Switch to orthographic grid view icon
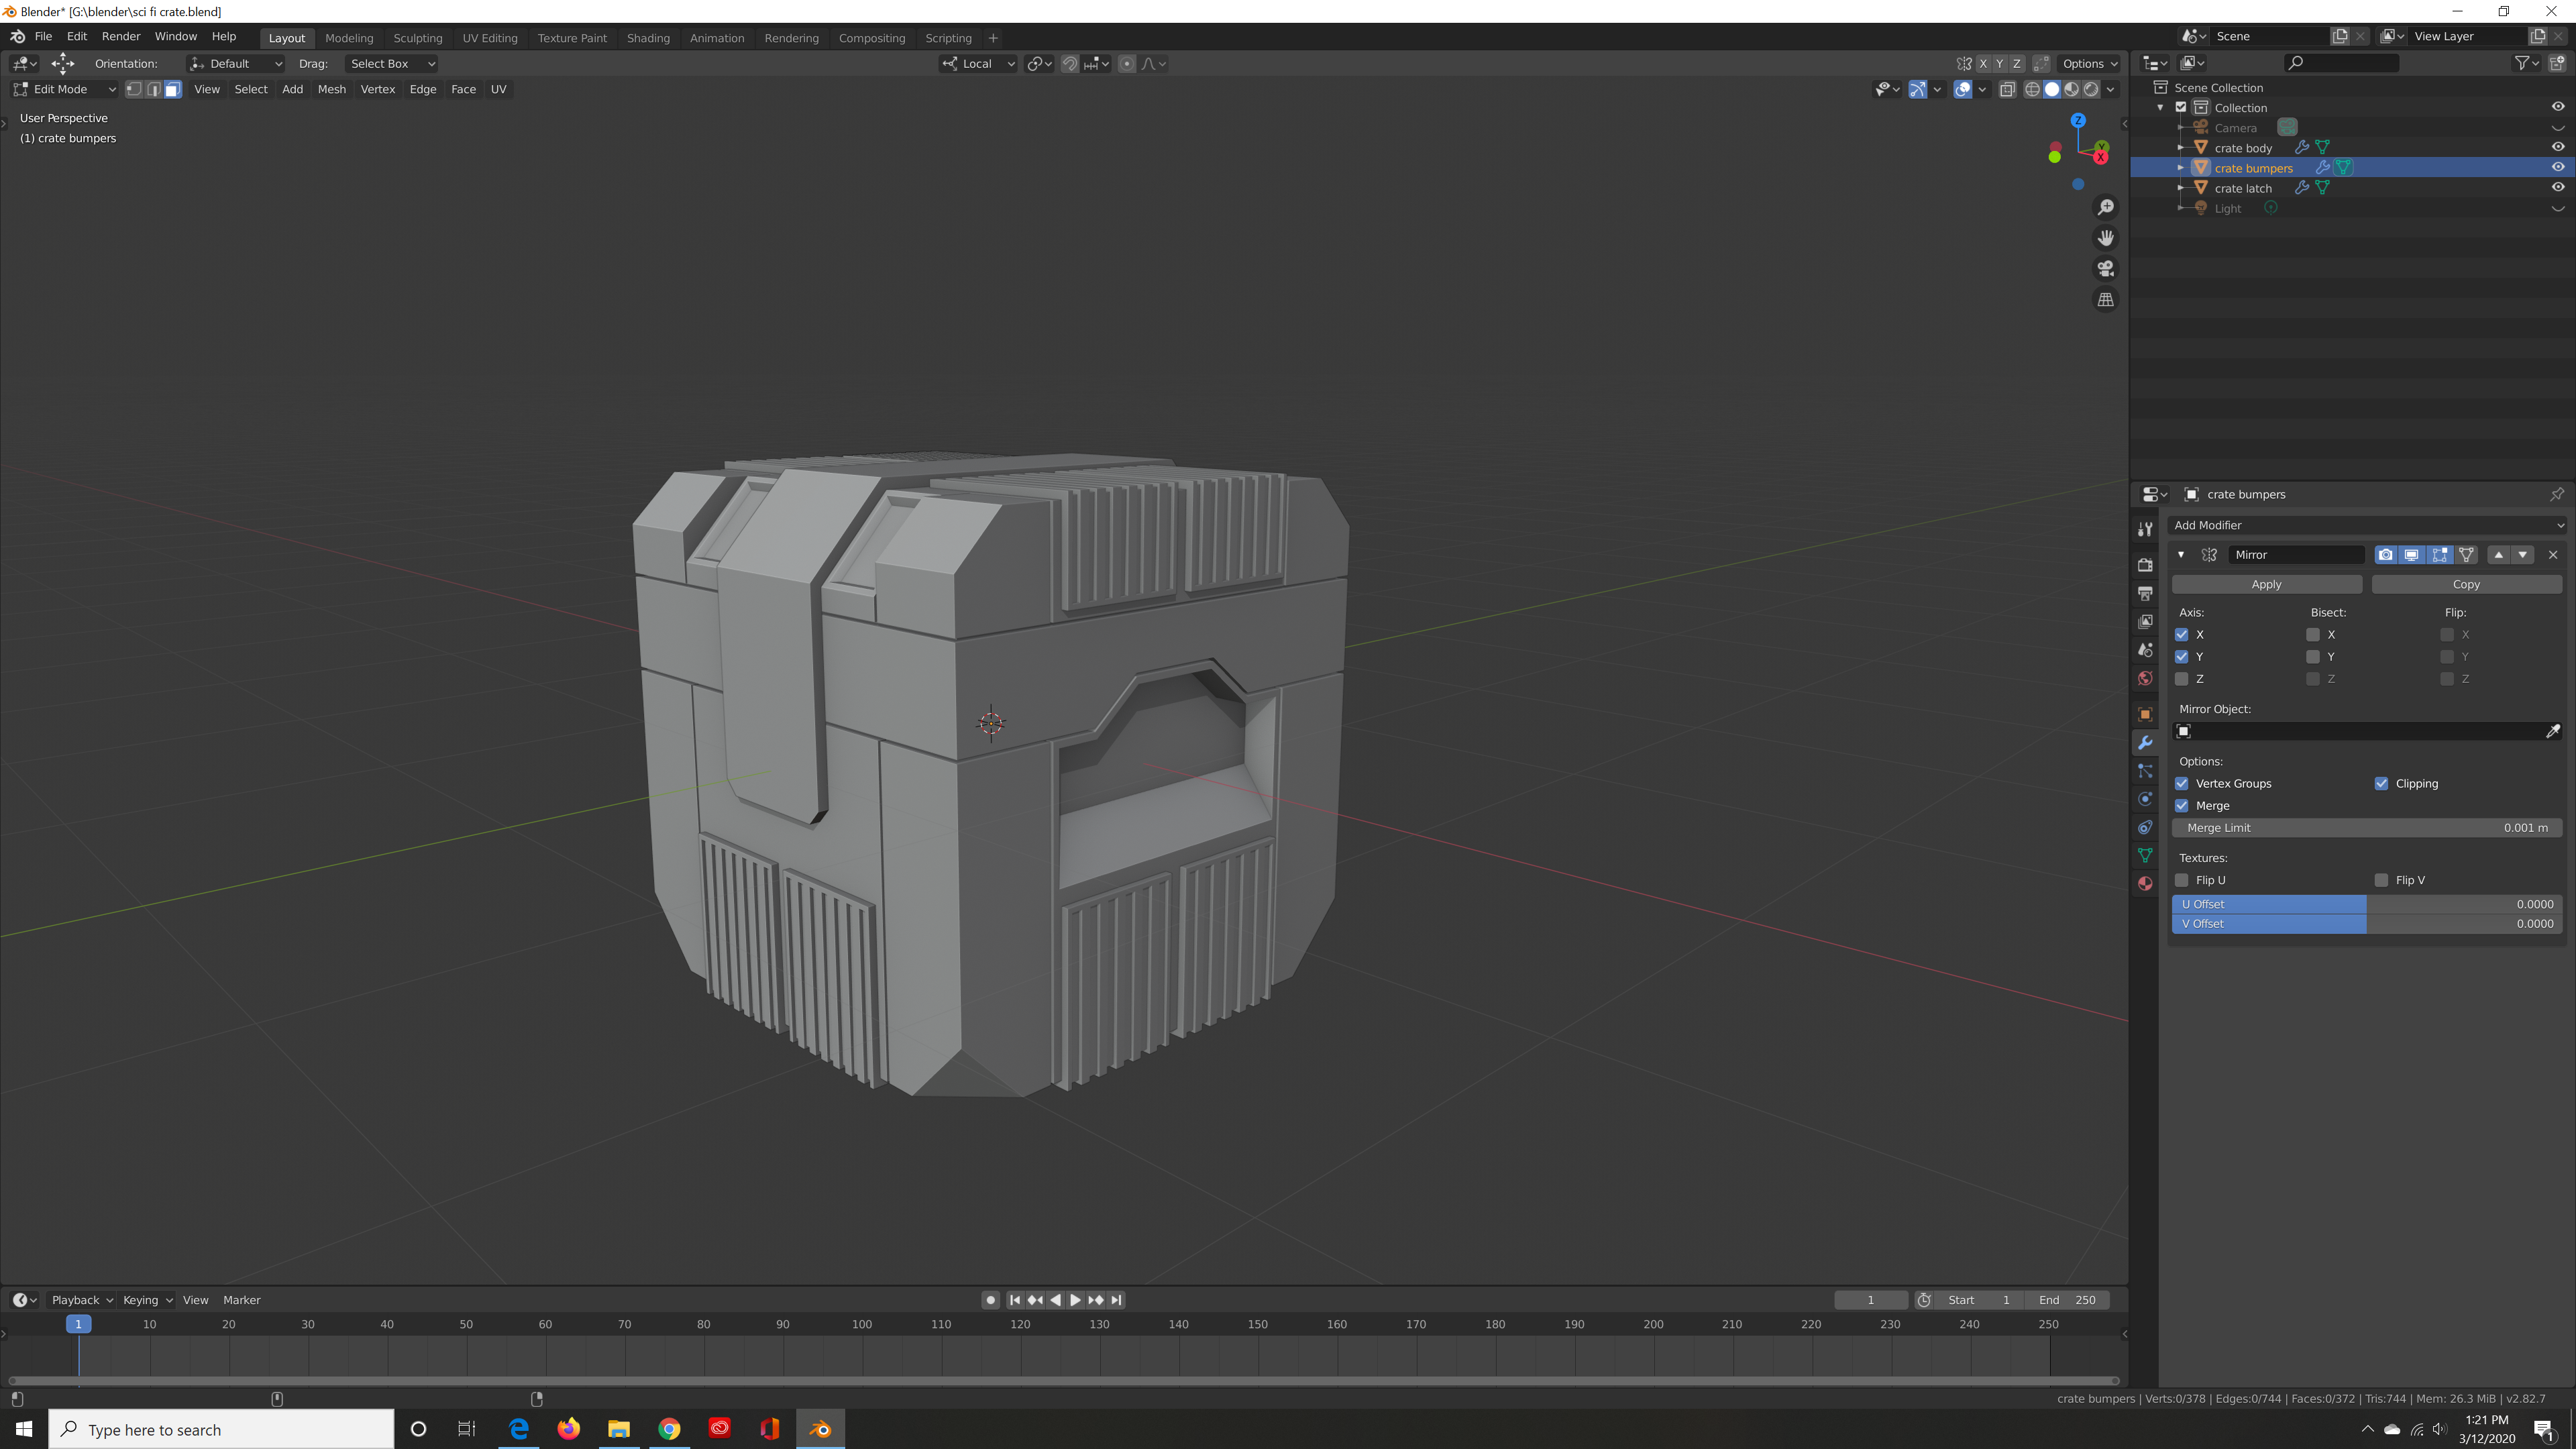The height and width of the screenshot is (1449, 2576). pos(2105,300)
